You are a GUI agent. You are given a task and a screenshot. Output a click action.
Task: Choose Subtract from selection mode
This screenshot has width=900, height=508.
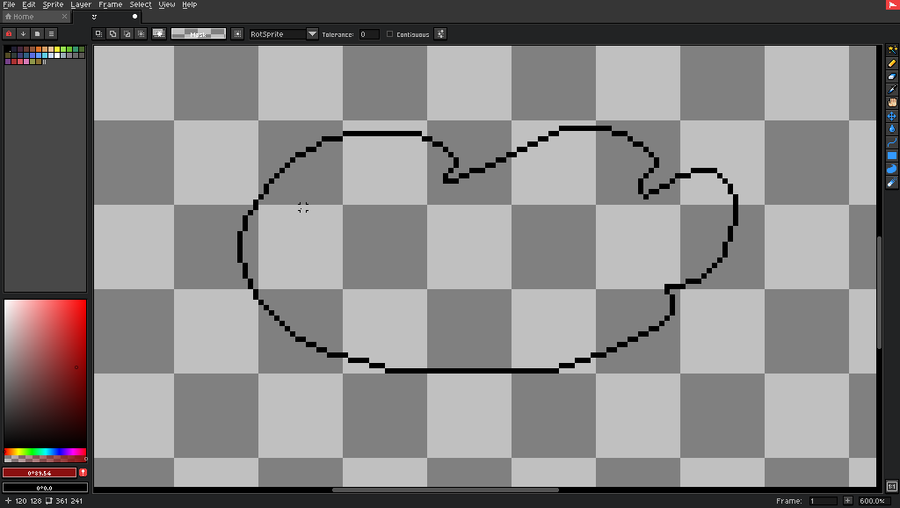(127, 34)
